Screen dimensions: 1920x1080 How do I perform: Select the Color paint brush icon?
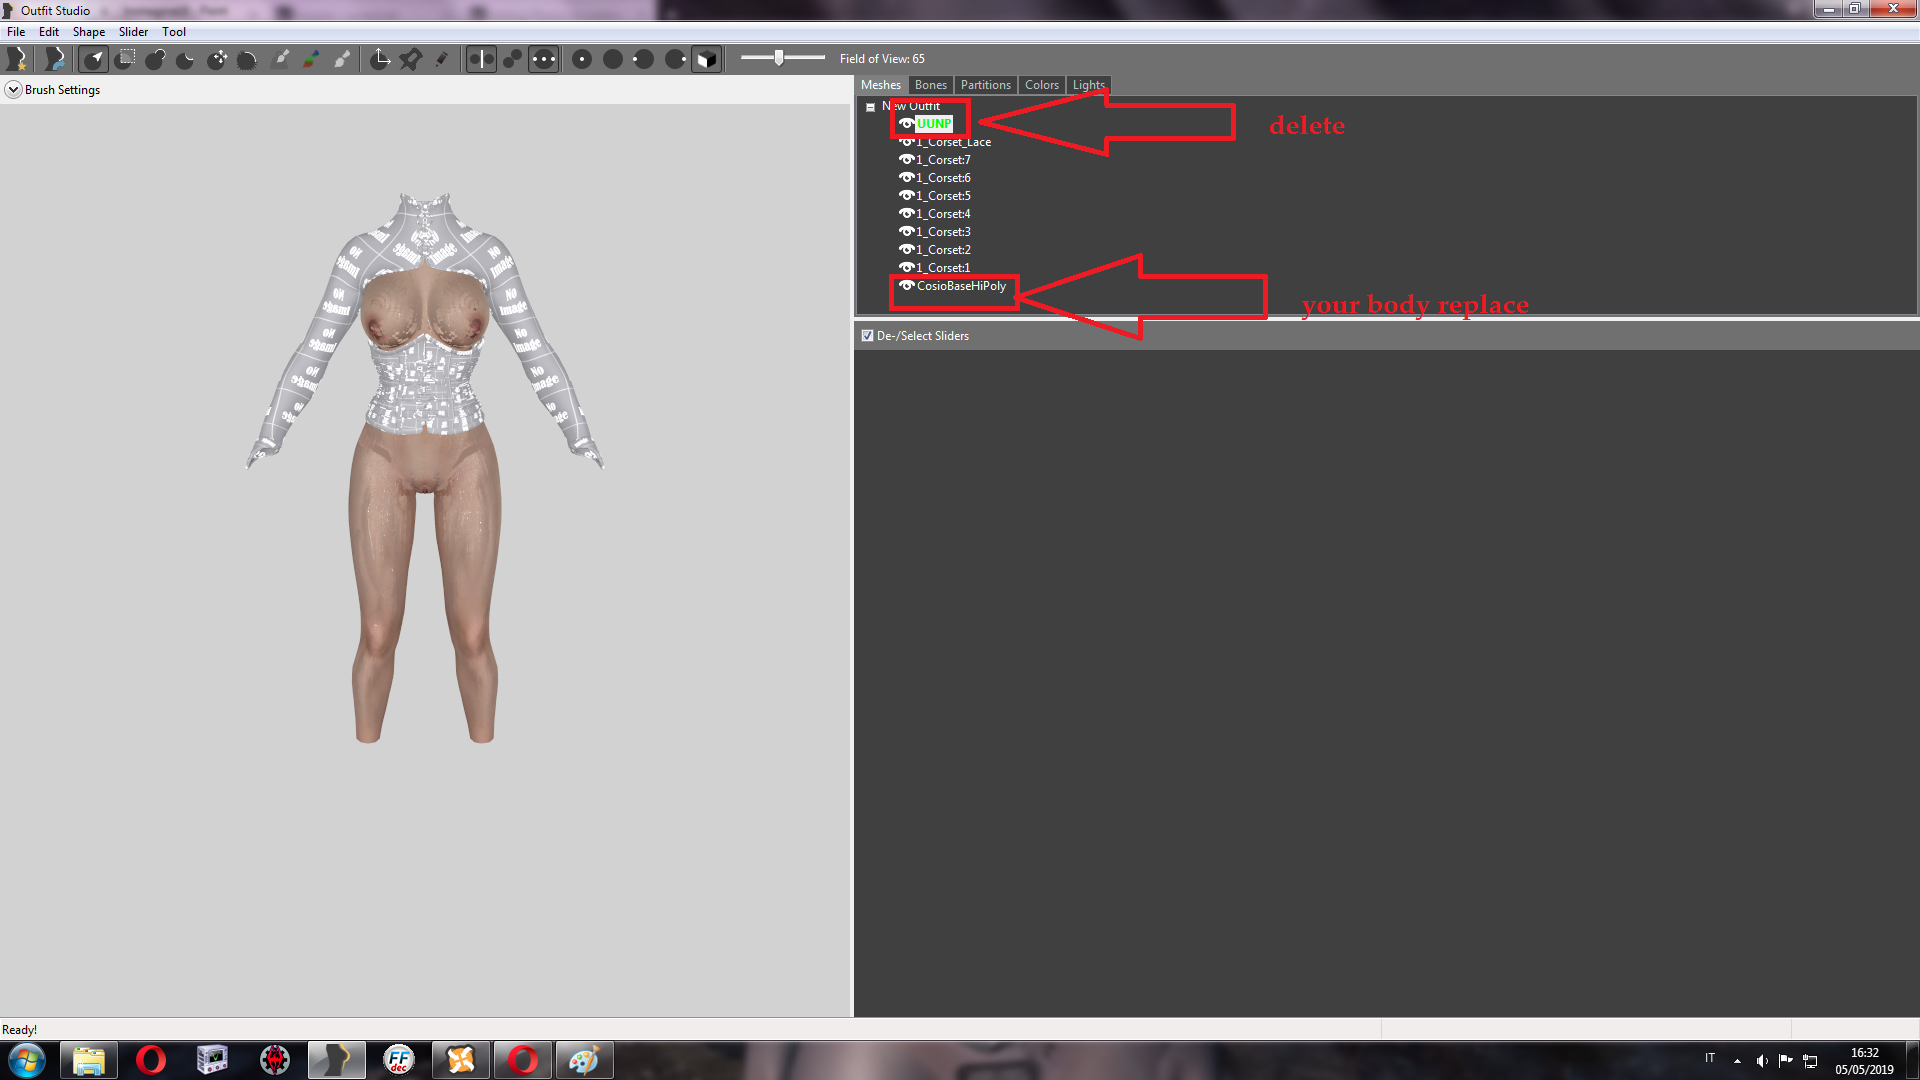[312, 59]
